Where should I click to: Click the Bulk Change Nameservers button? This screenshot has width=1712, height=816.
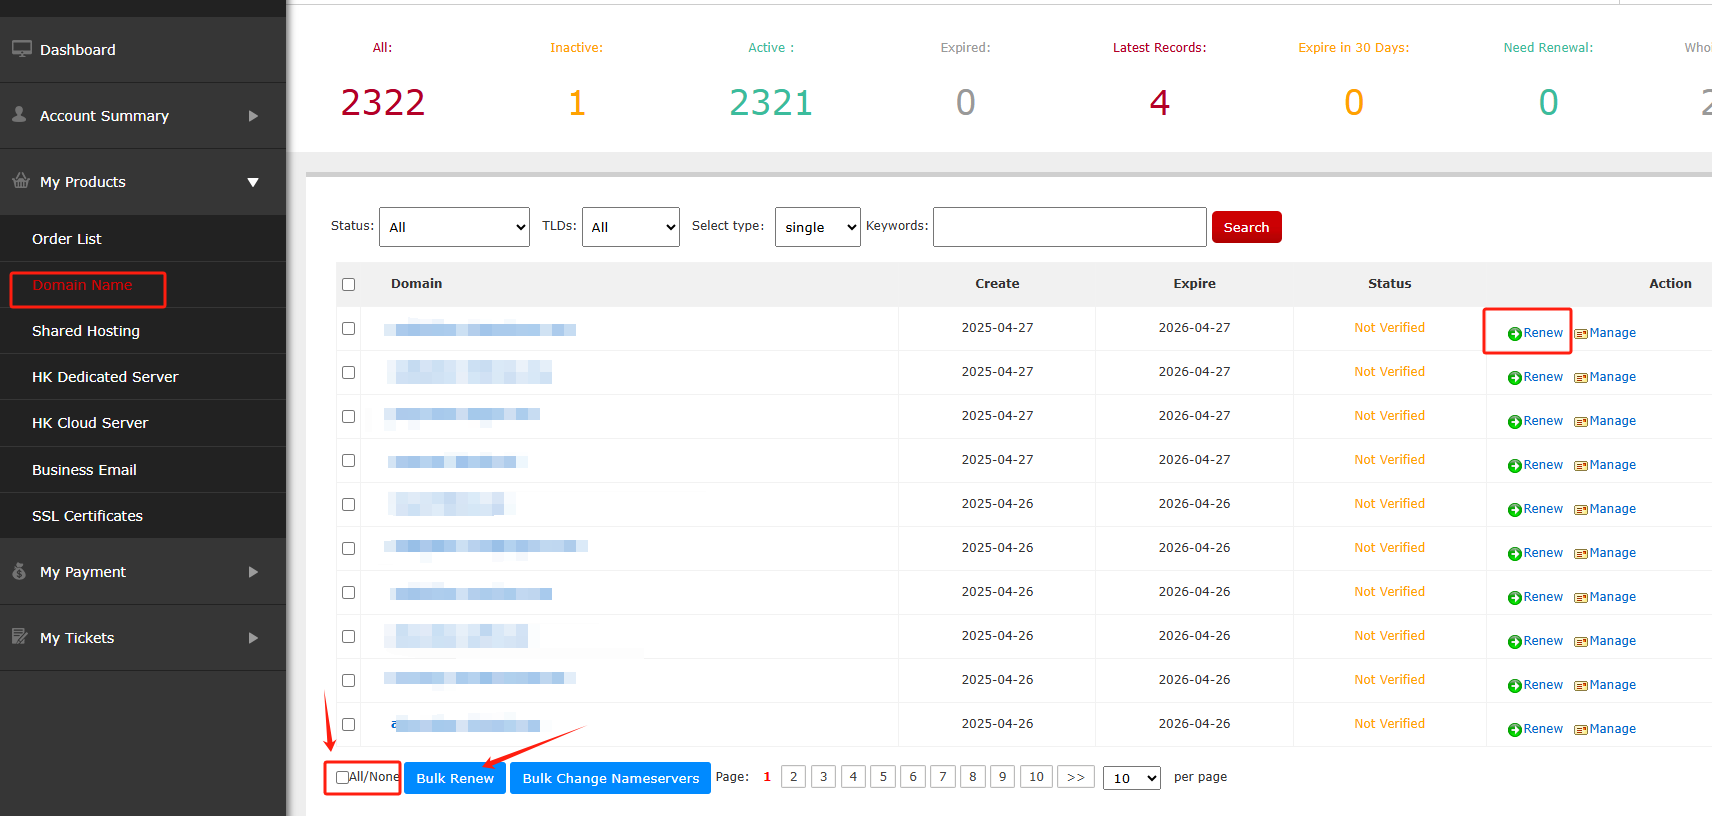pos(610,778)
